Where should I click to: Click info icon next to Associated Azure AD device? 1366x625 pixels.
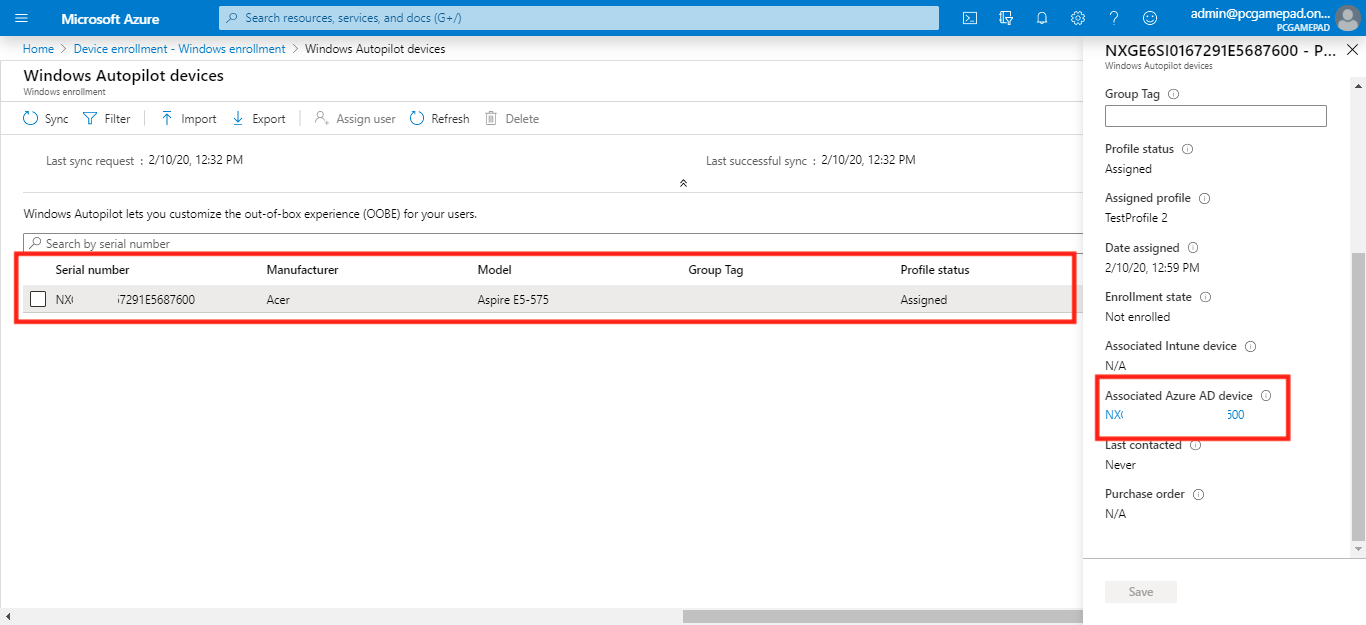(1266, 396)
